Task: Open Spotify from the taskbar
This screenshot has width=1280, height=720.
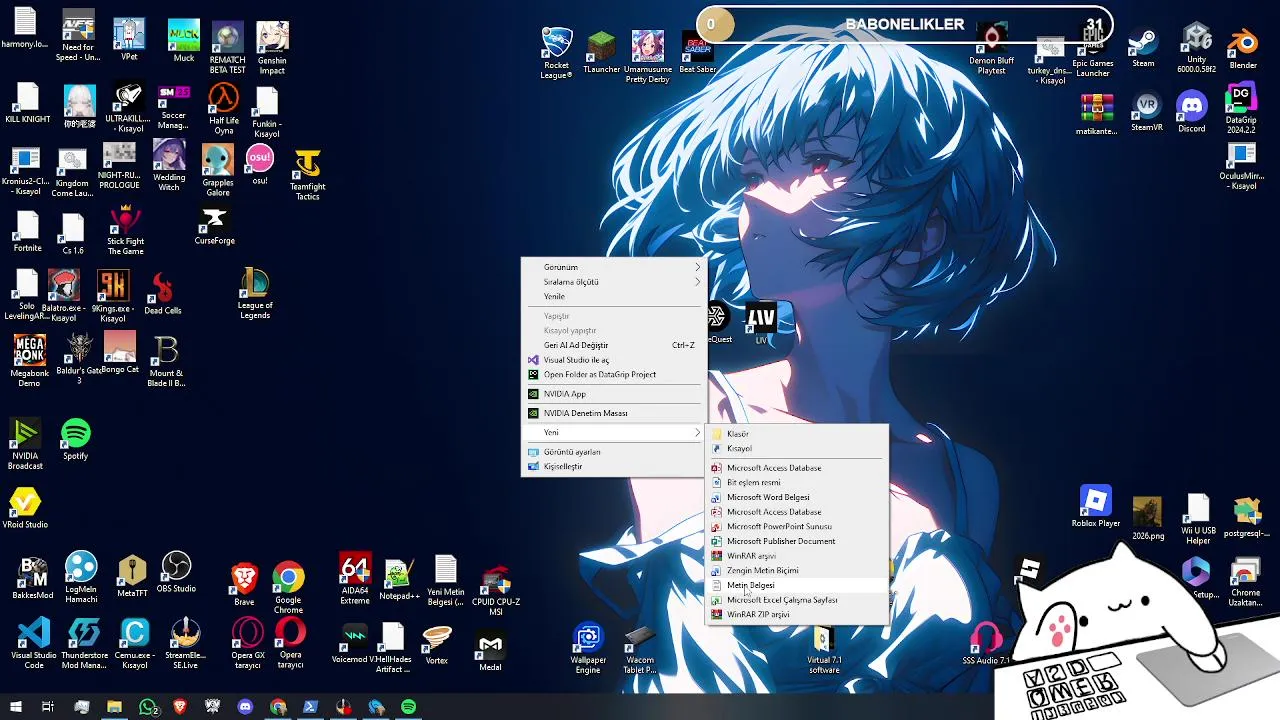Action: (x=408, y=707)
